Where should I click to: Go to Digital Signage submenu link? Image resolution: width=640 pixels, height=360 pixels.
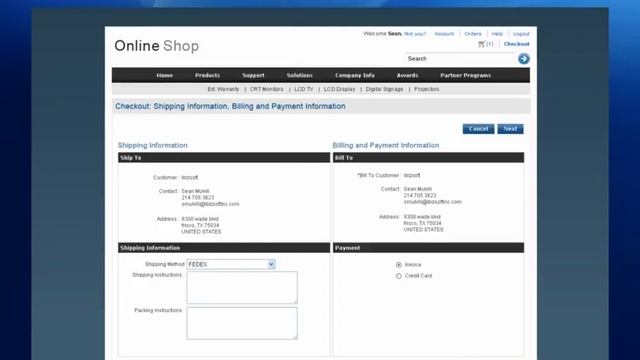pyautogui.click(x=384, y=89)
